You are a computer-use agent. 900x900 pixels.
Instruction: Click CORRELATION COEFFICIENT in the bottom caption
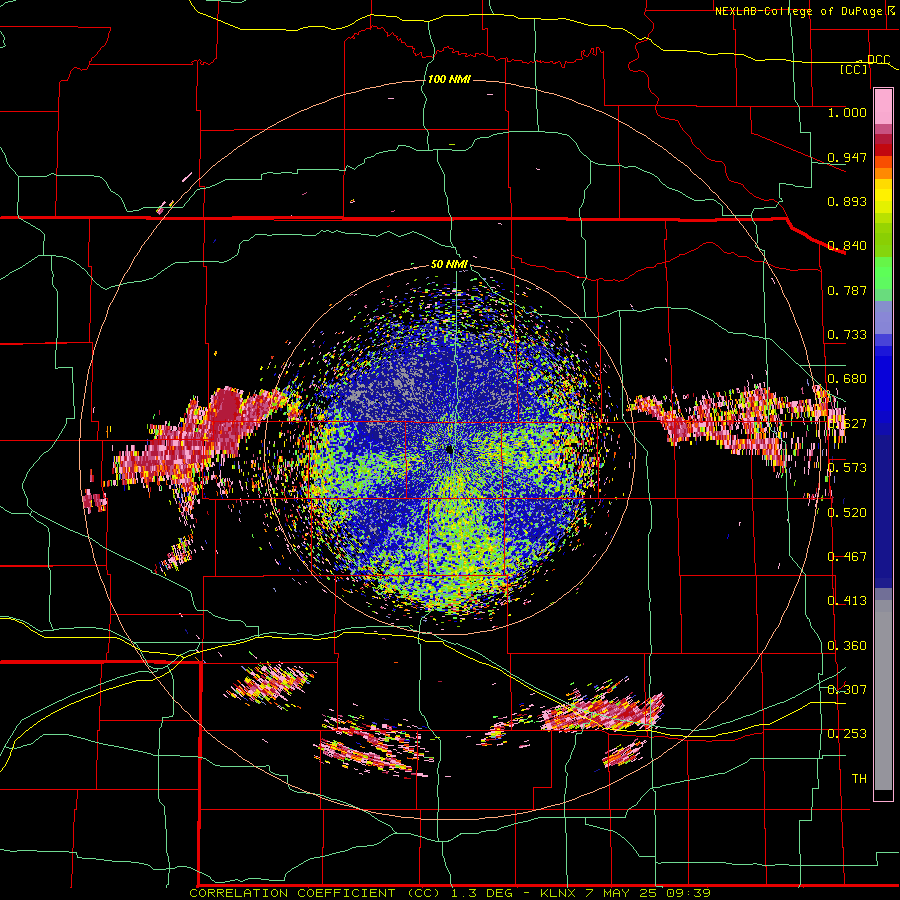[292, 893]
